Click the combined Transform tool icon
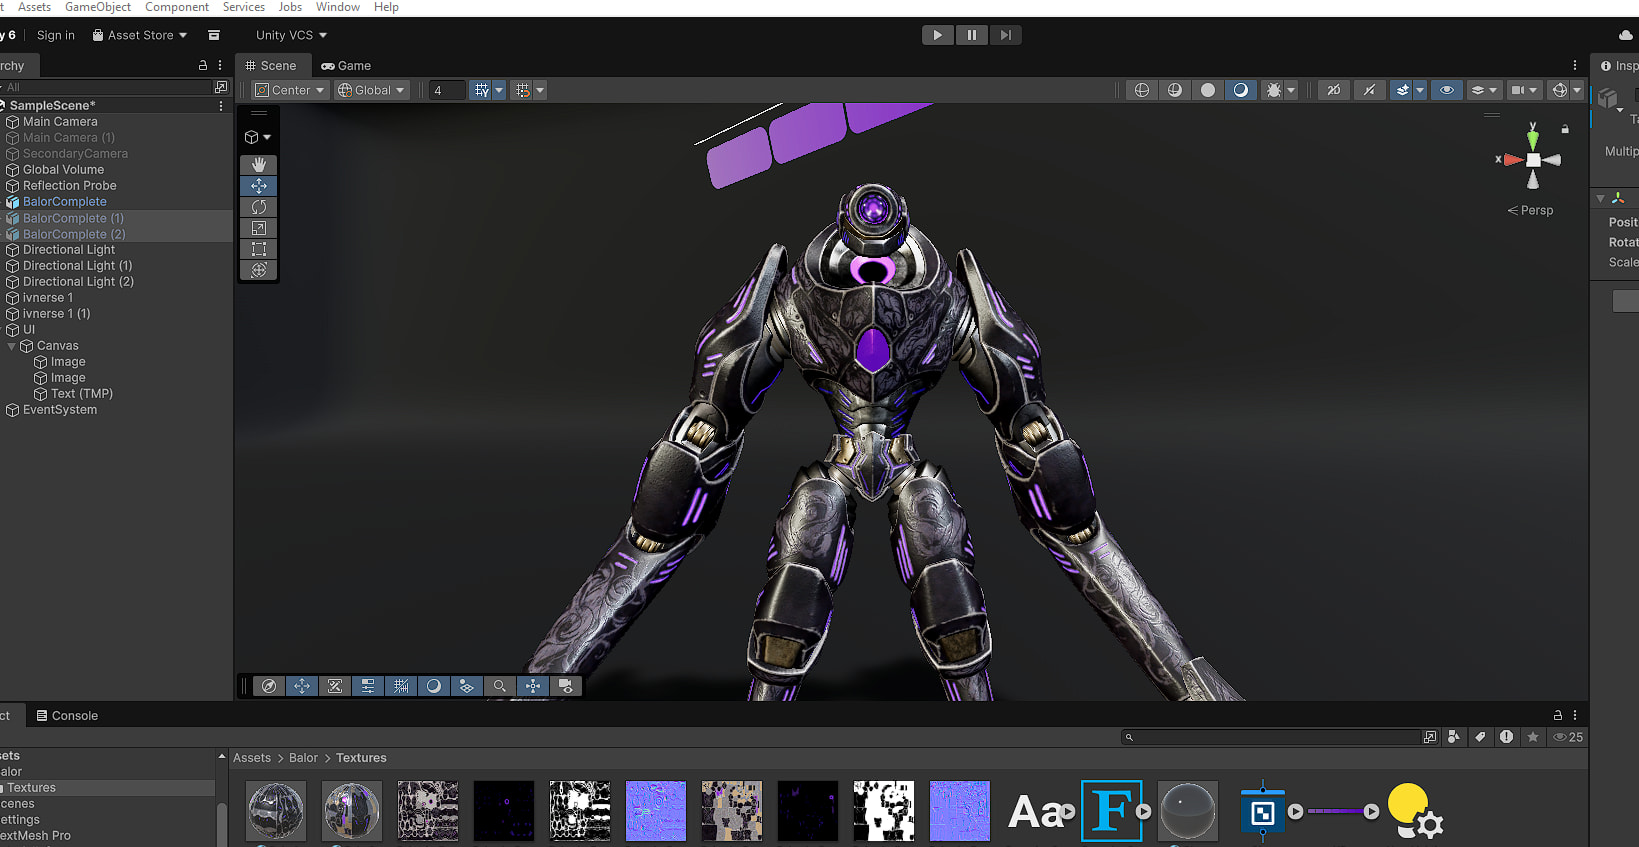Screen dimensions: 1639x847 point(259,270)
